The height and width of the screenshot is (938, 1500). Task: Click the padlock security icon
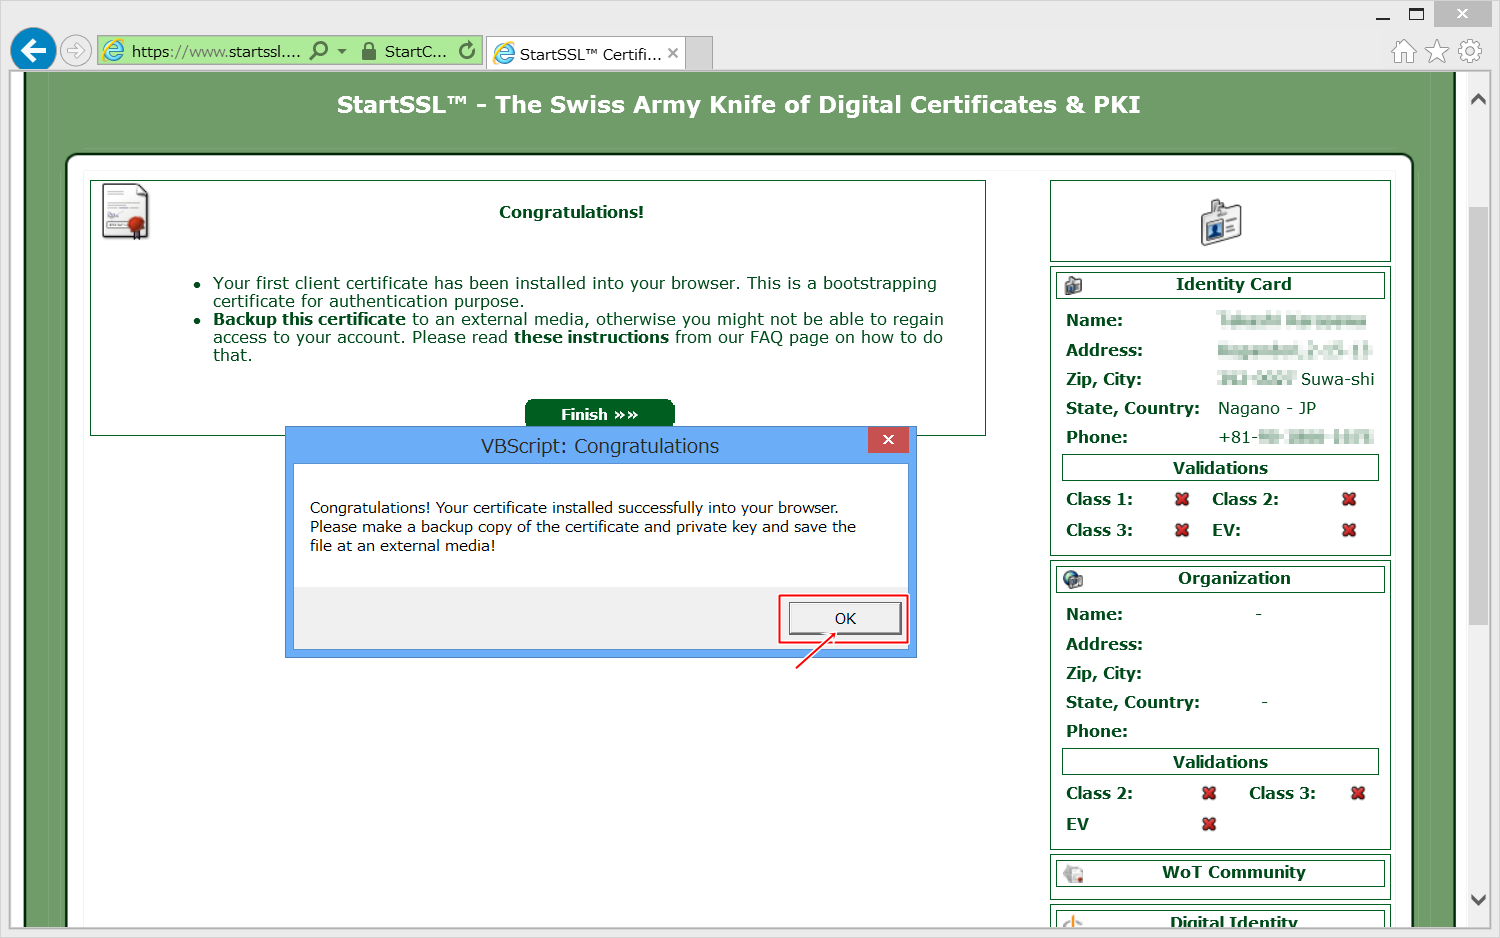pyautogui.click(x=369, y=51)
